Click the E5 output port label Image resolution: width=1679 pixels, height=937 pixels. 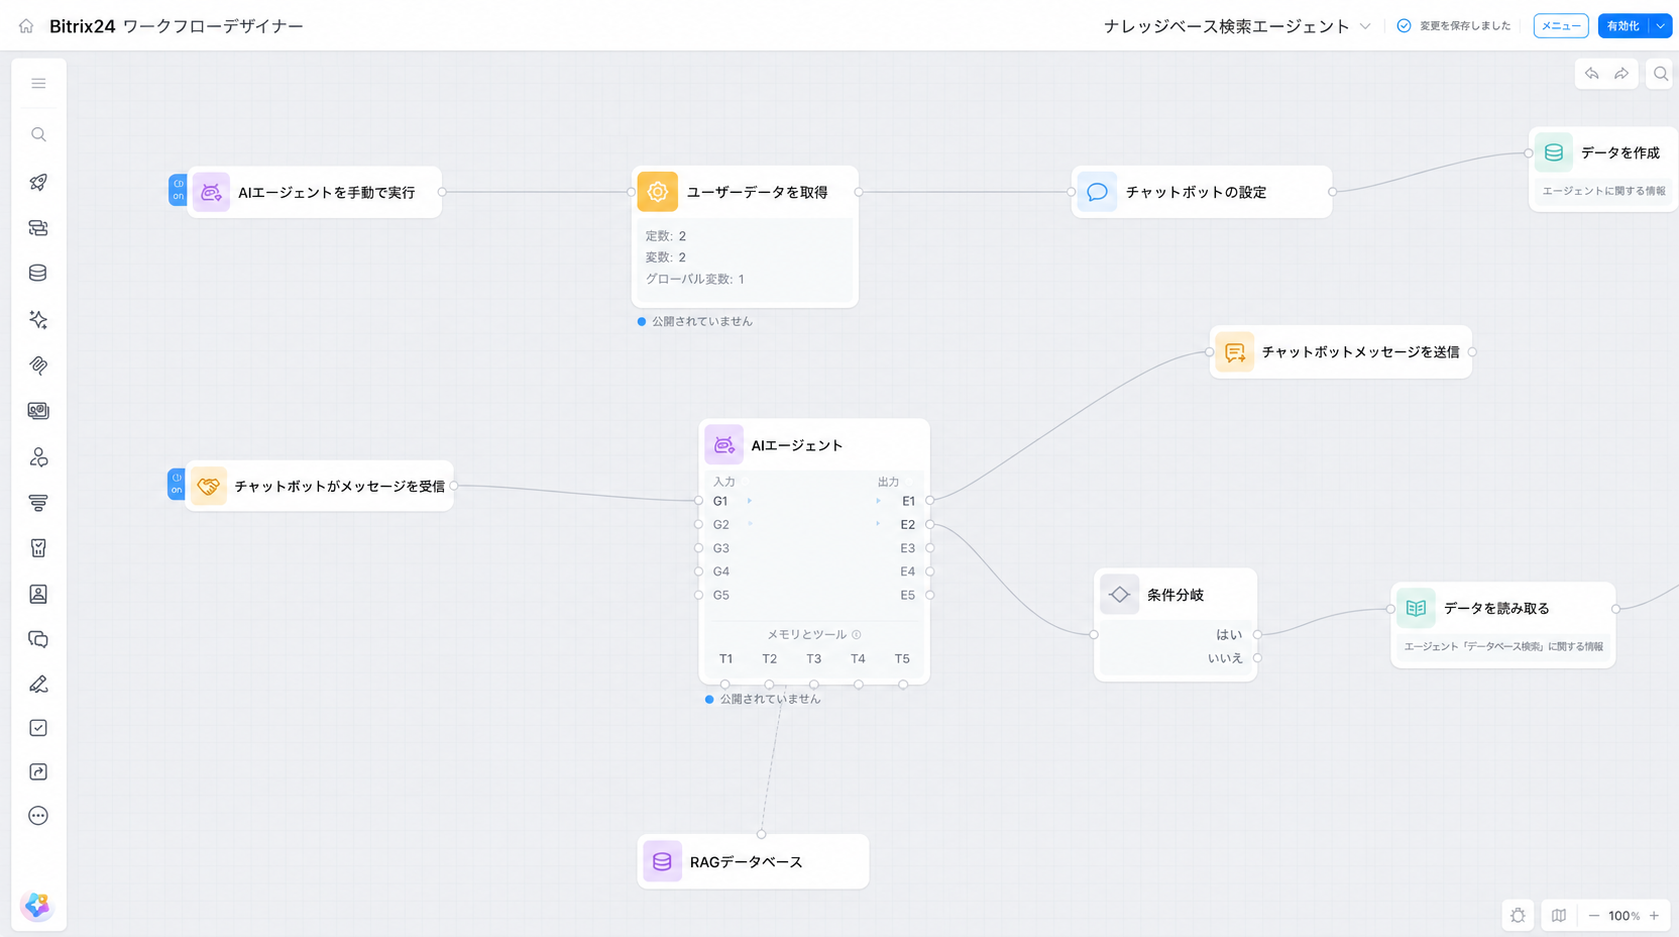pyautogui.click(x=908, y=595)
